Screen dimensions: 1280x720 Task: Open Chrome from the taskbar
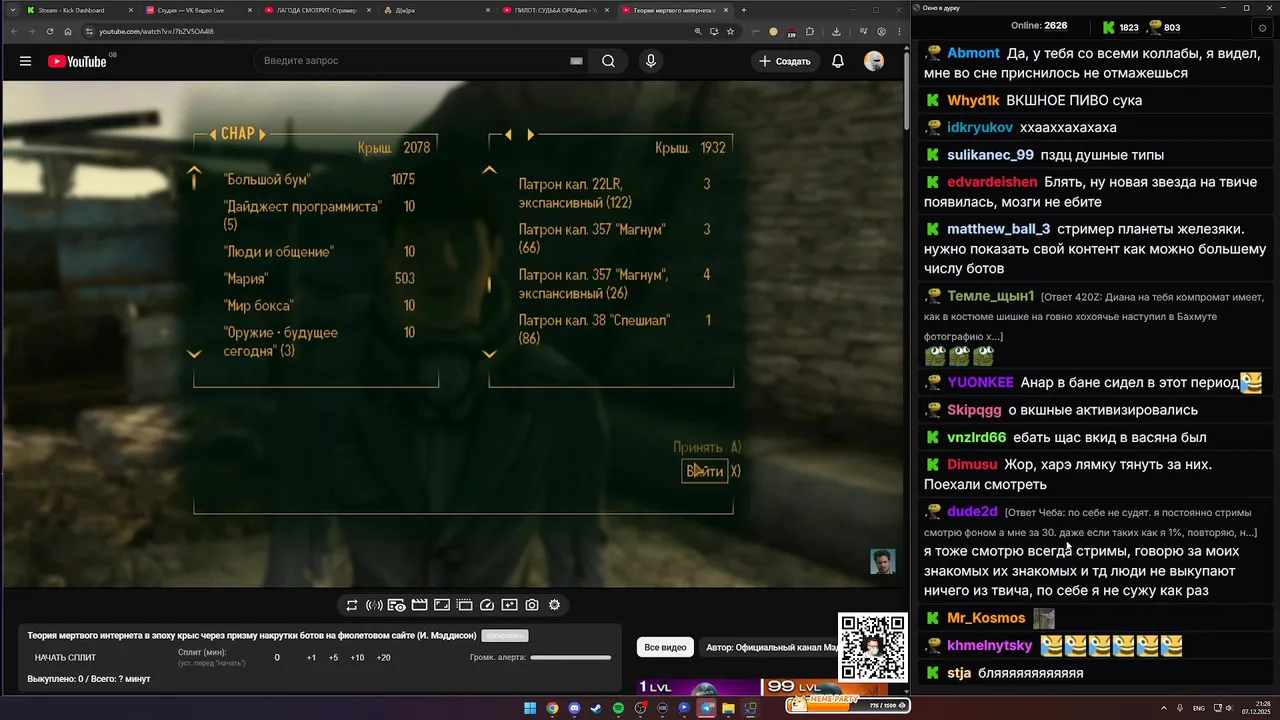point(552,708)
